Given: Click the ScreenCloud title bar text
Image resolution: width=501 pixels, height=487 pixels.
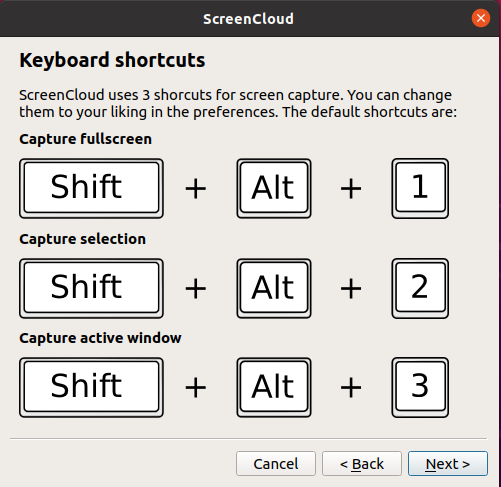Looking at the screenshot, I should (248, 19).
